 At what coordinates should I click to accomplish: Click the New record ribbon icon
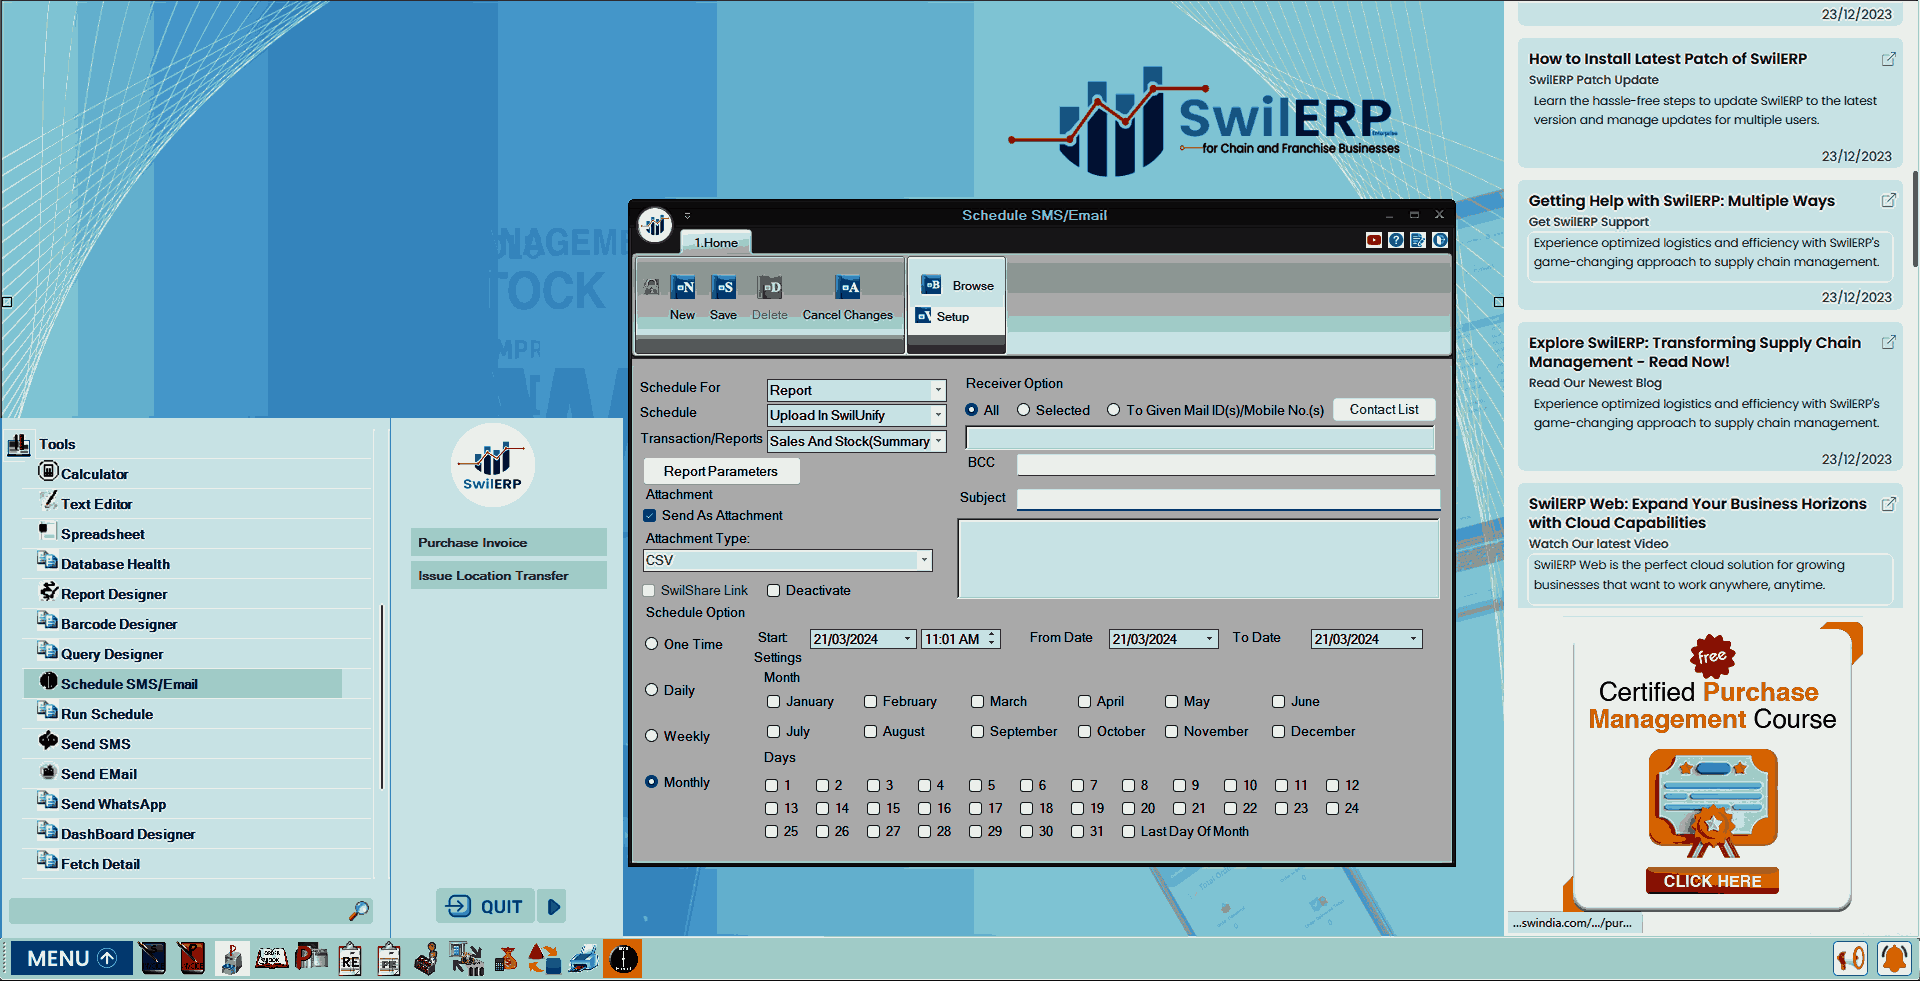684,288
